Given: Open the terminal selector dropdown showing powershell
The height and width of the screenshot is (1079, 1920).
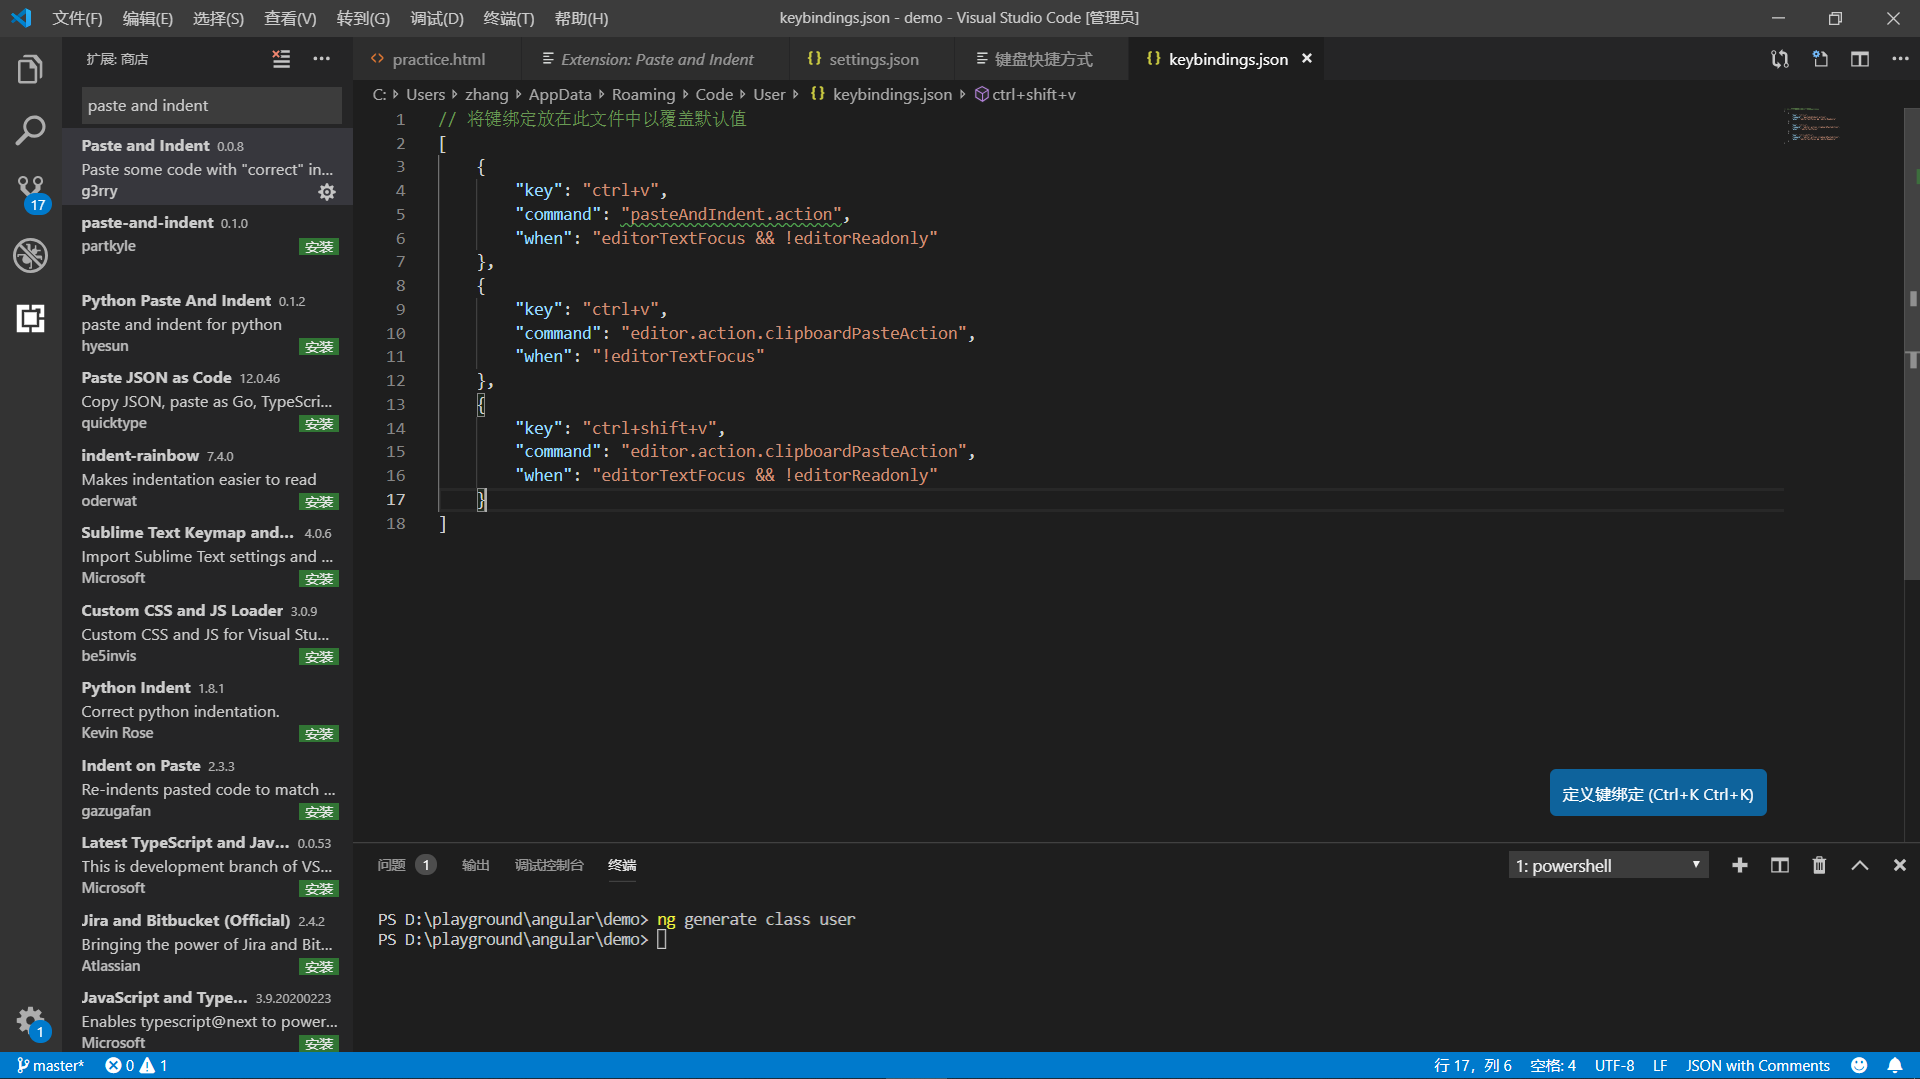Looking at the screenshot, I should [x=1607, y=864].
